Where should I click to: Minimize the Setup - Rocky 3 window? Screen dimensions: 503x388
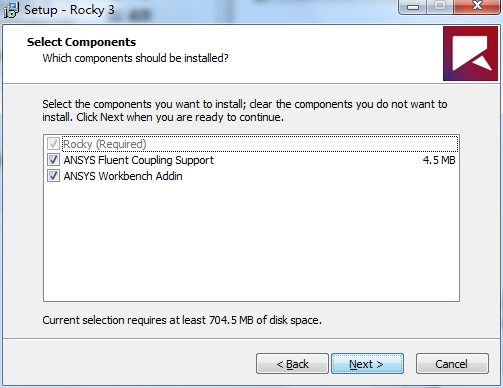(413, 6)
